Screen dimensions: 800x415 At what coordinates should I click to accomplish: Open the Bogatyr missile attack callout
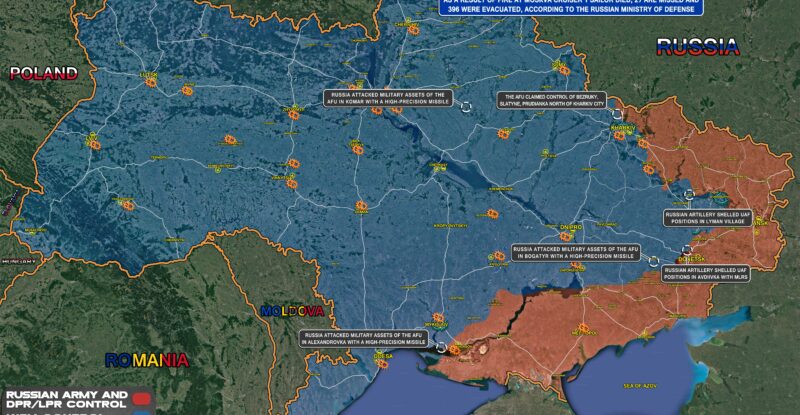(574, 252)
